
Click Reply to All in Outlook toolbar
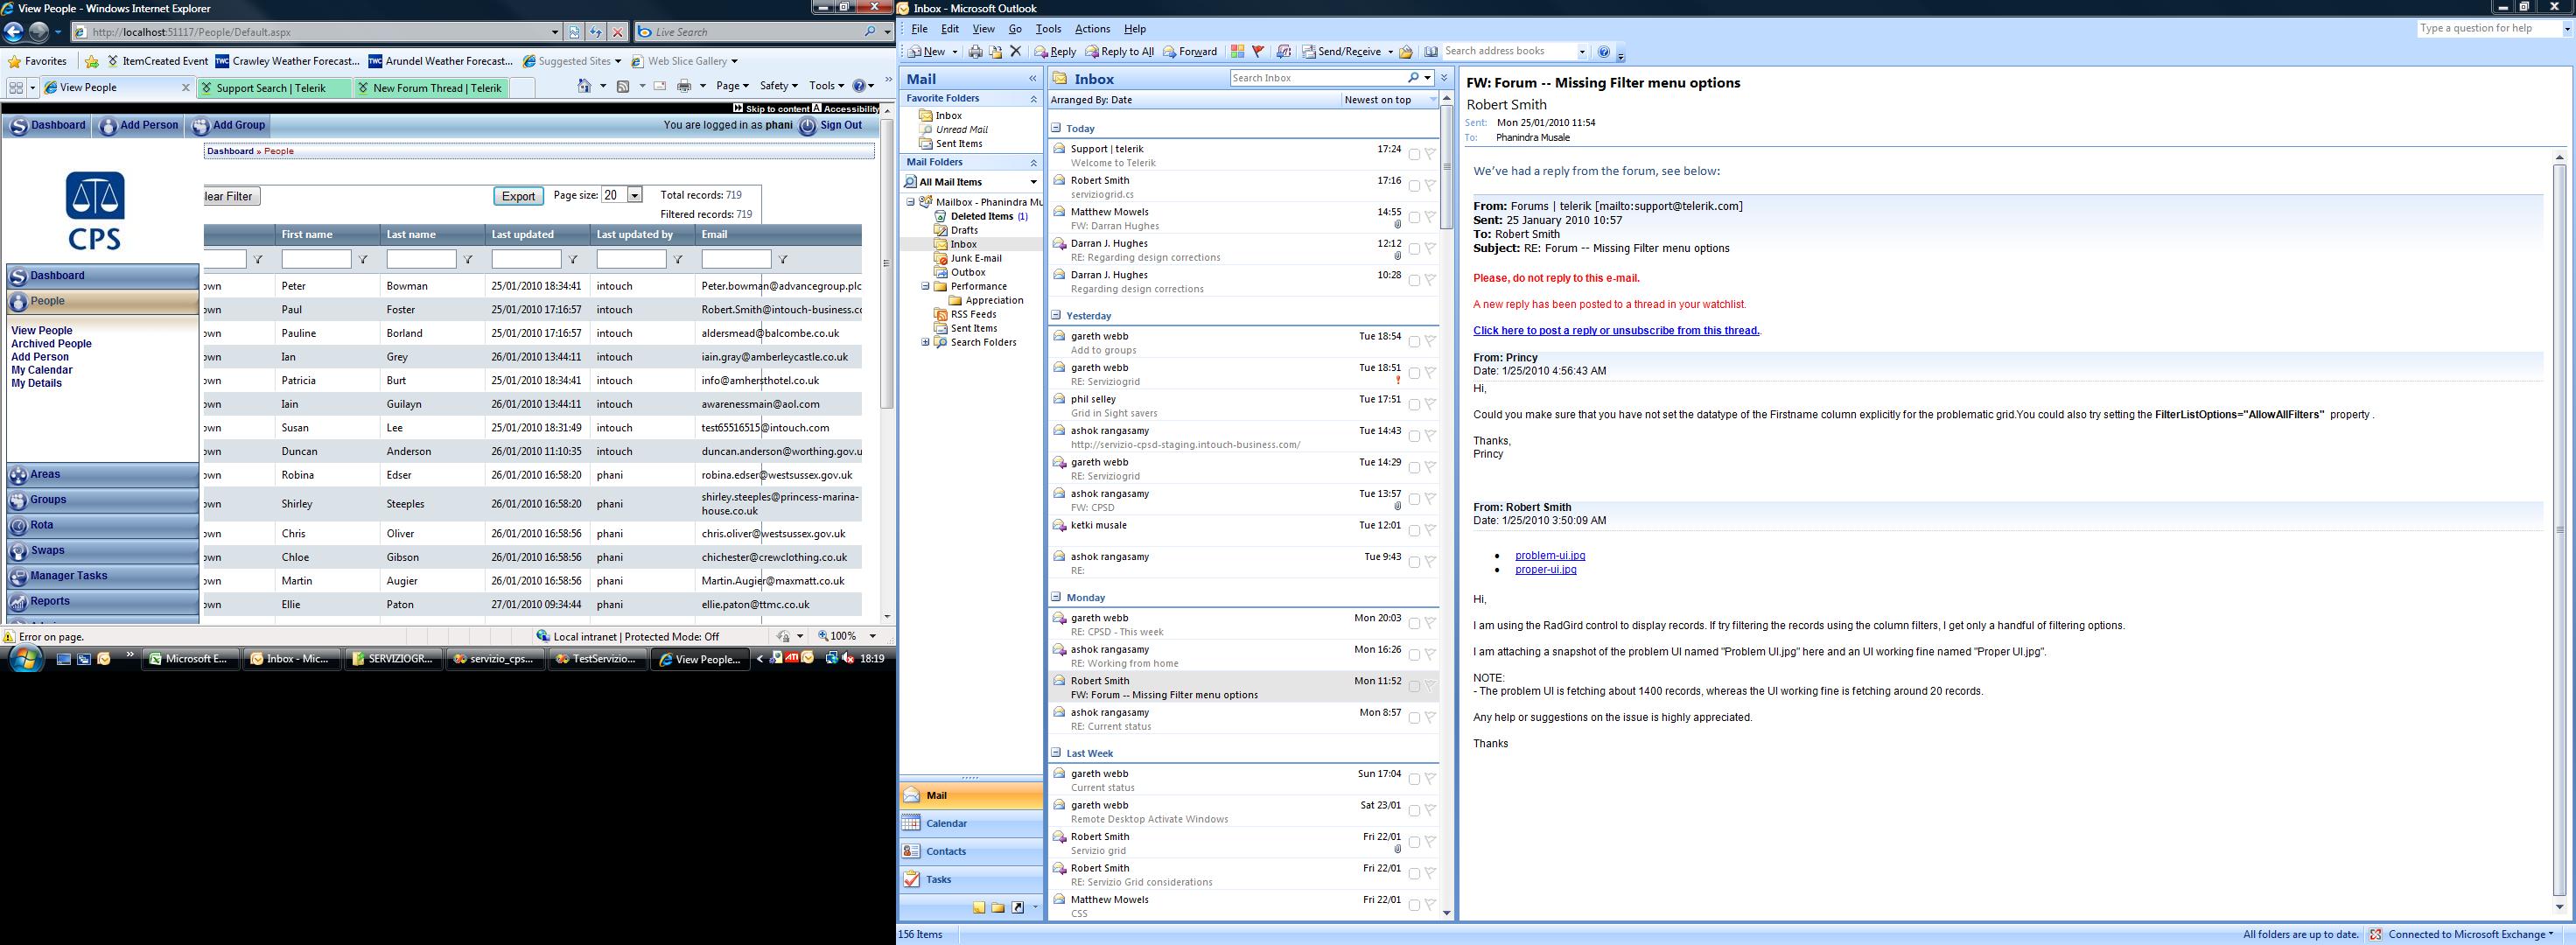pos(1120,52)
